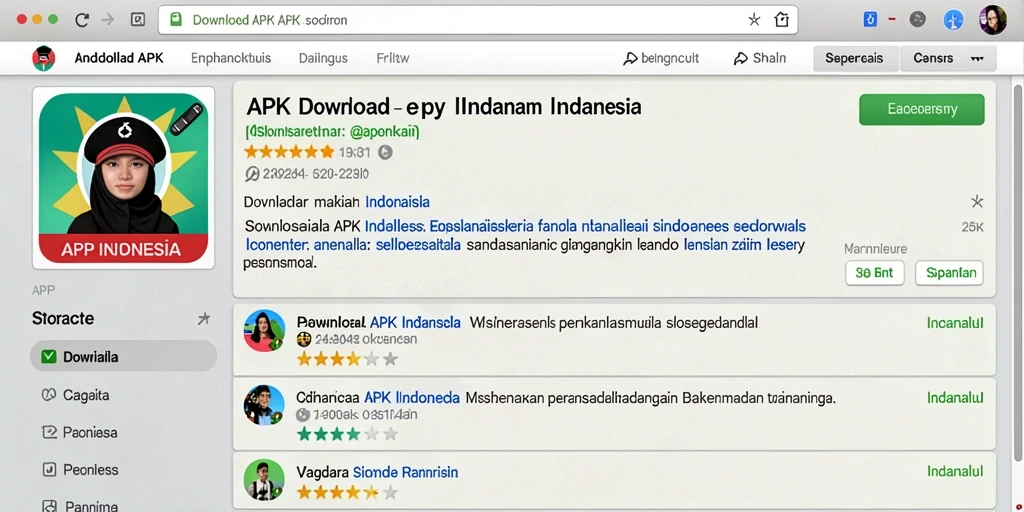
Task: Click the Paoniesa sidebar icon
Action: 49,432
